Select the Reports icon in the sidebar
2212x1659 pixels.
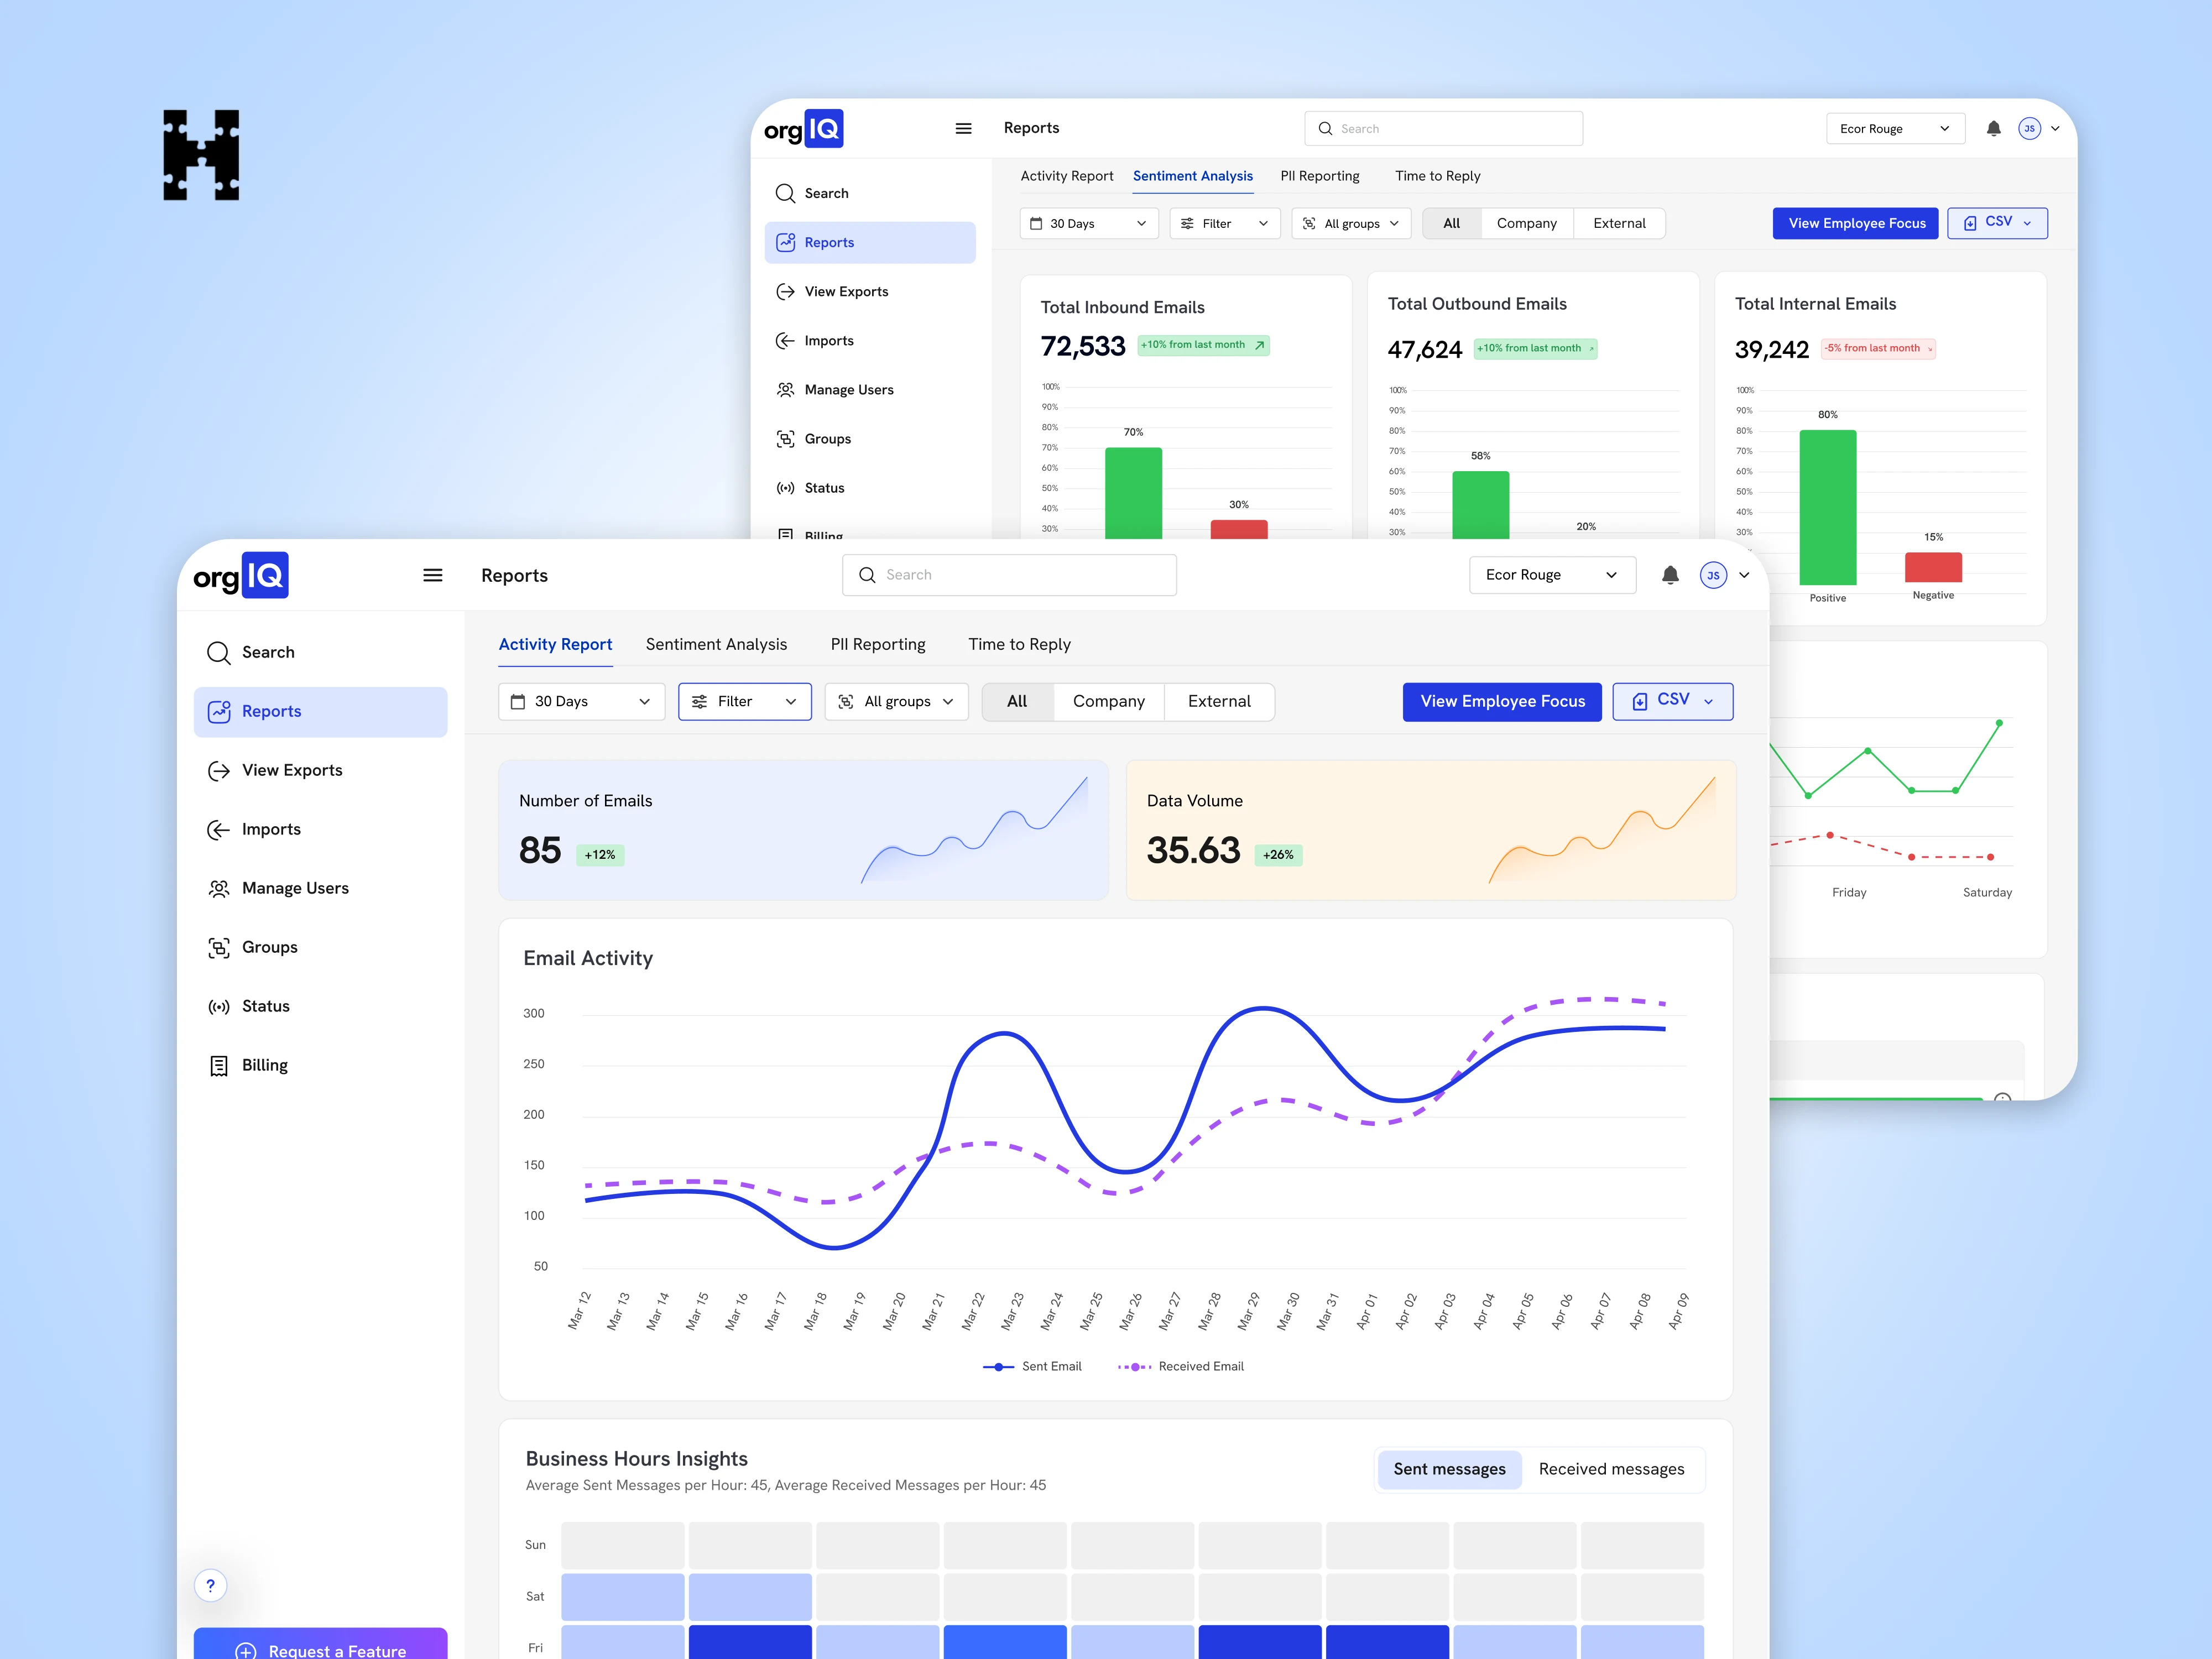click(220, 711)
